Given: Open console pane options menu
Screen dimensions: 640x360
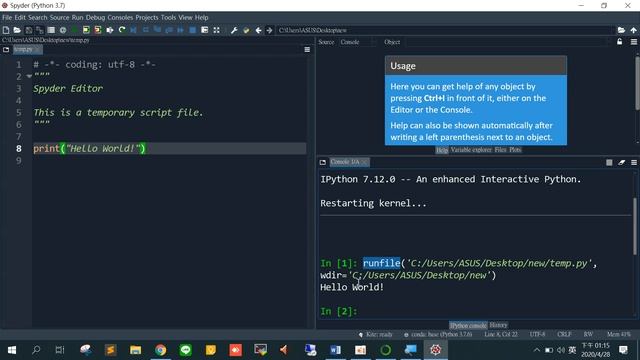Looking at the screenshot, I should click(633, 162).
